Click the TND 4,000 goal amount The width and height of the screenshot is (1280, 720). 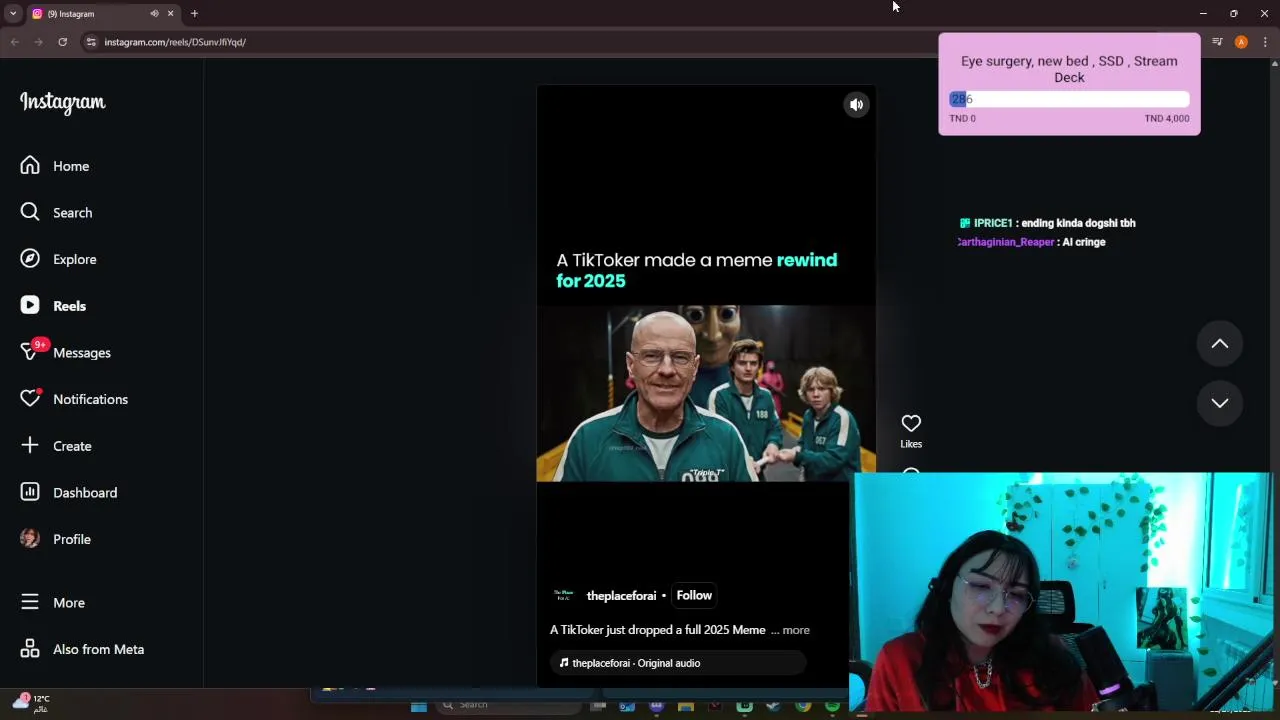[x=1167, y=118]
